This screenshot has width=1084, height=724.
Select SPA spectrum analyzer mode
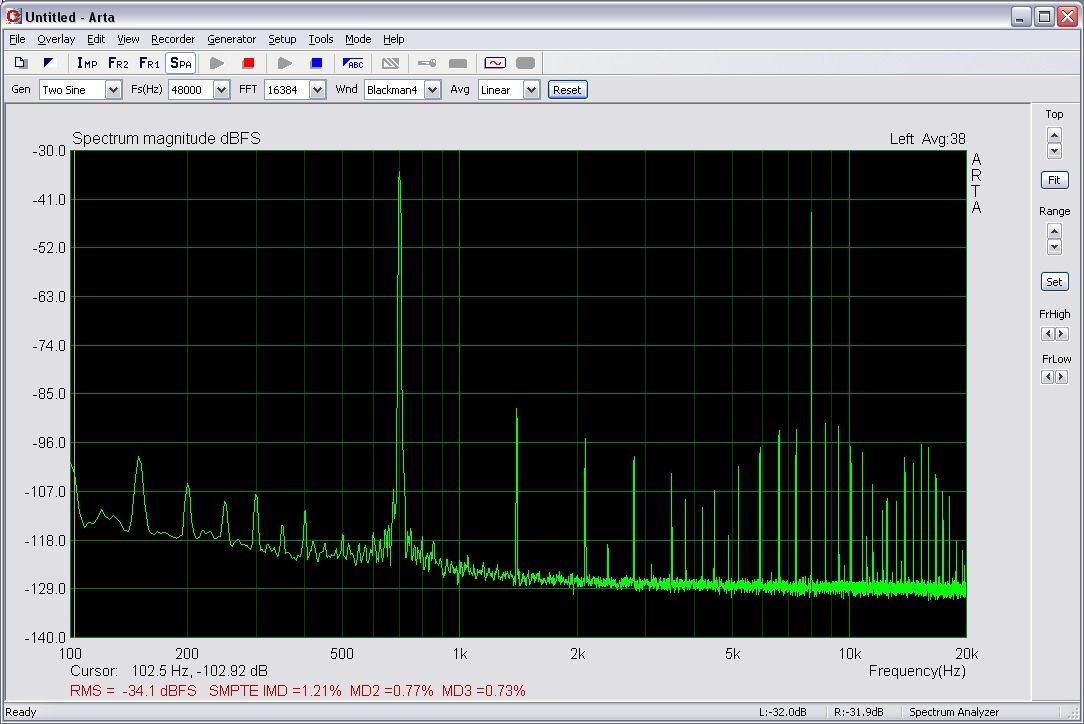(180, 63)
